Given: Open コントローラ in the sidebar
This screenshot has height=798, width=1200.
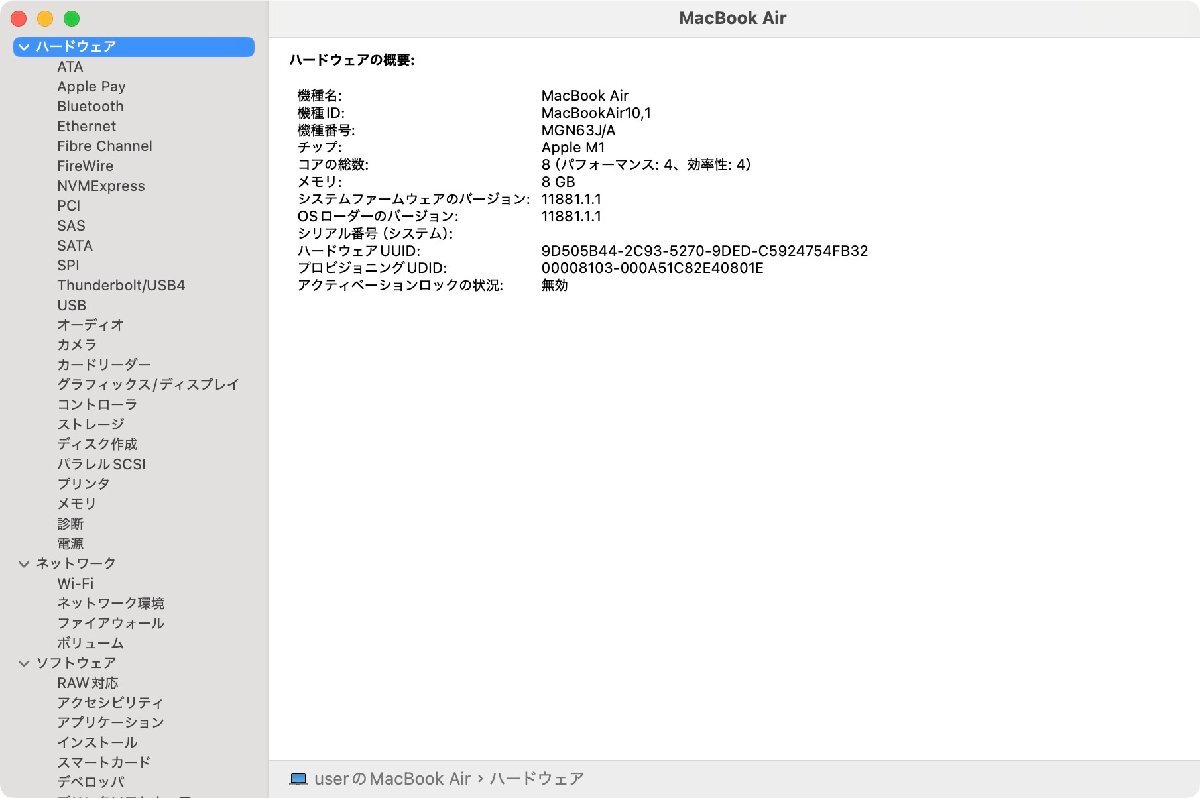Looking at the screenshot, I should 97,405.
